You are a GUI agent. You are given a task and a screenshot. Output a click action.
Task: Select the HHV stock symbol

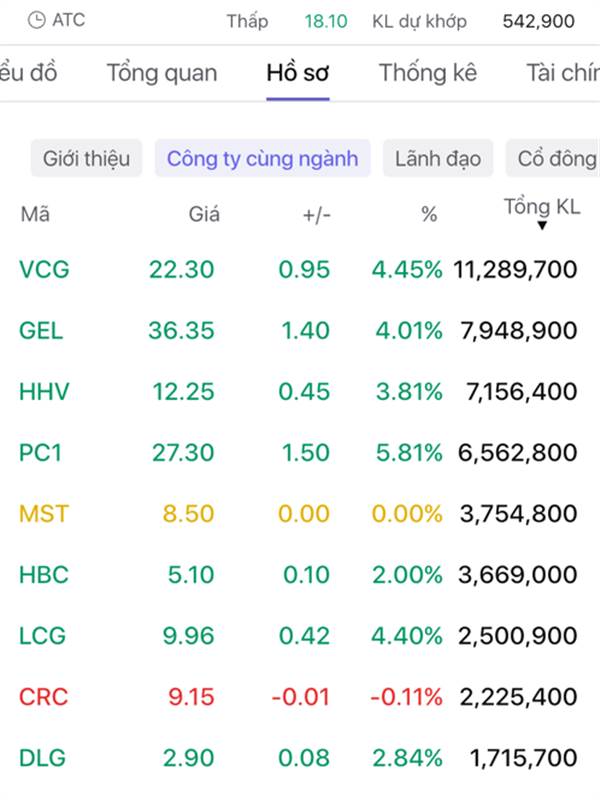click(x=45, y=391)
